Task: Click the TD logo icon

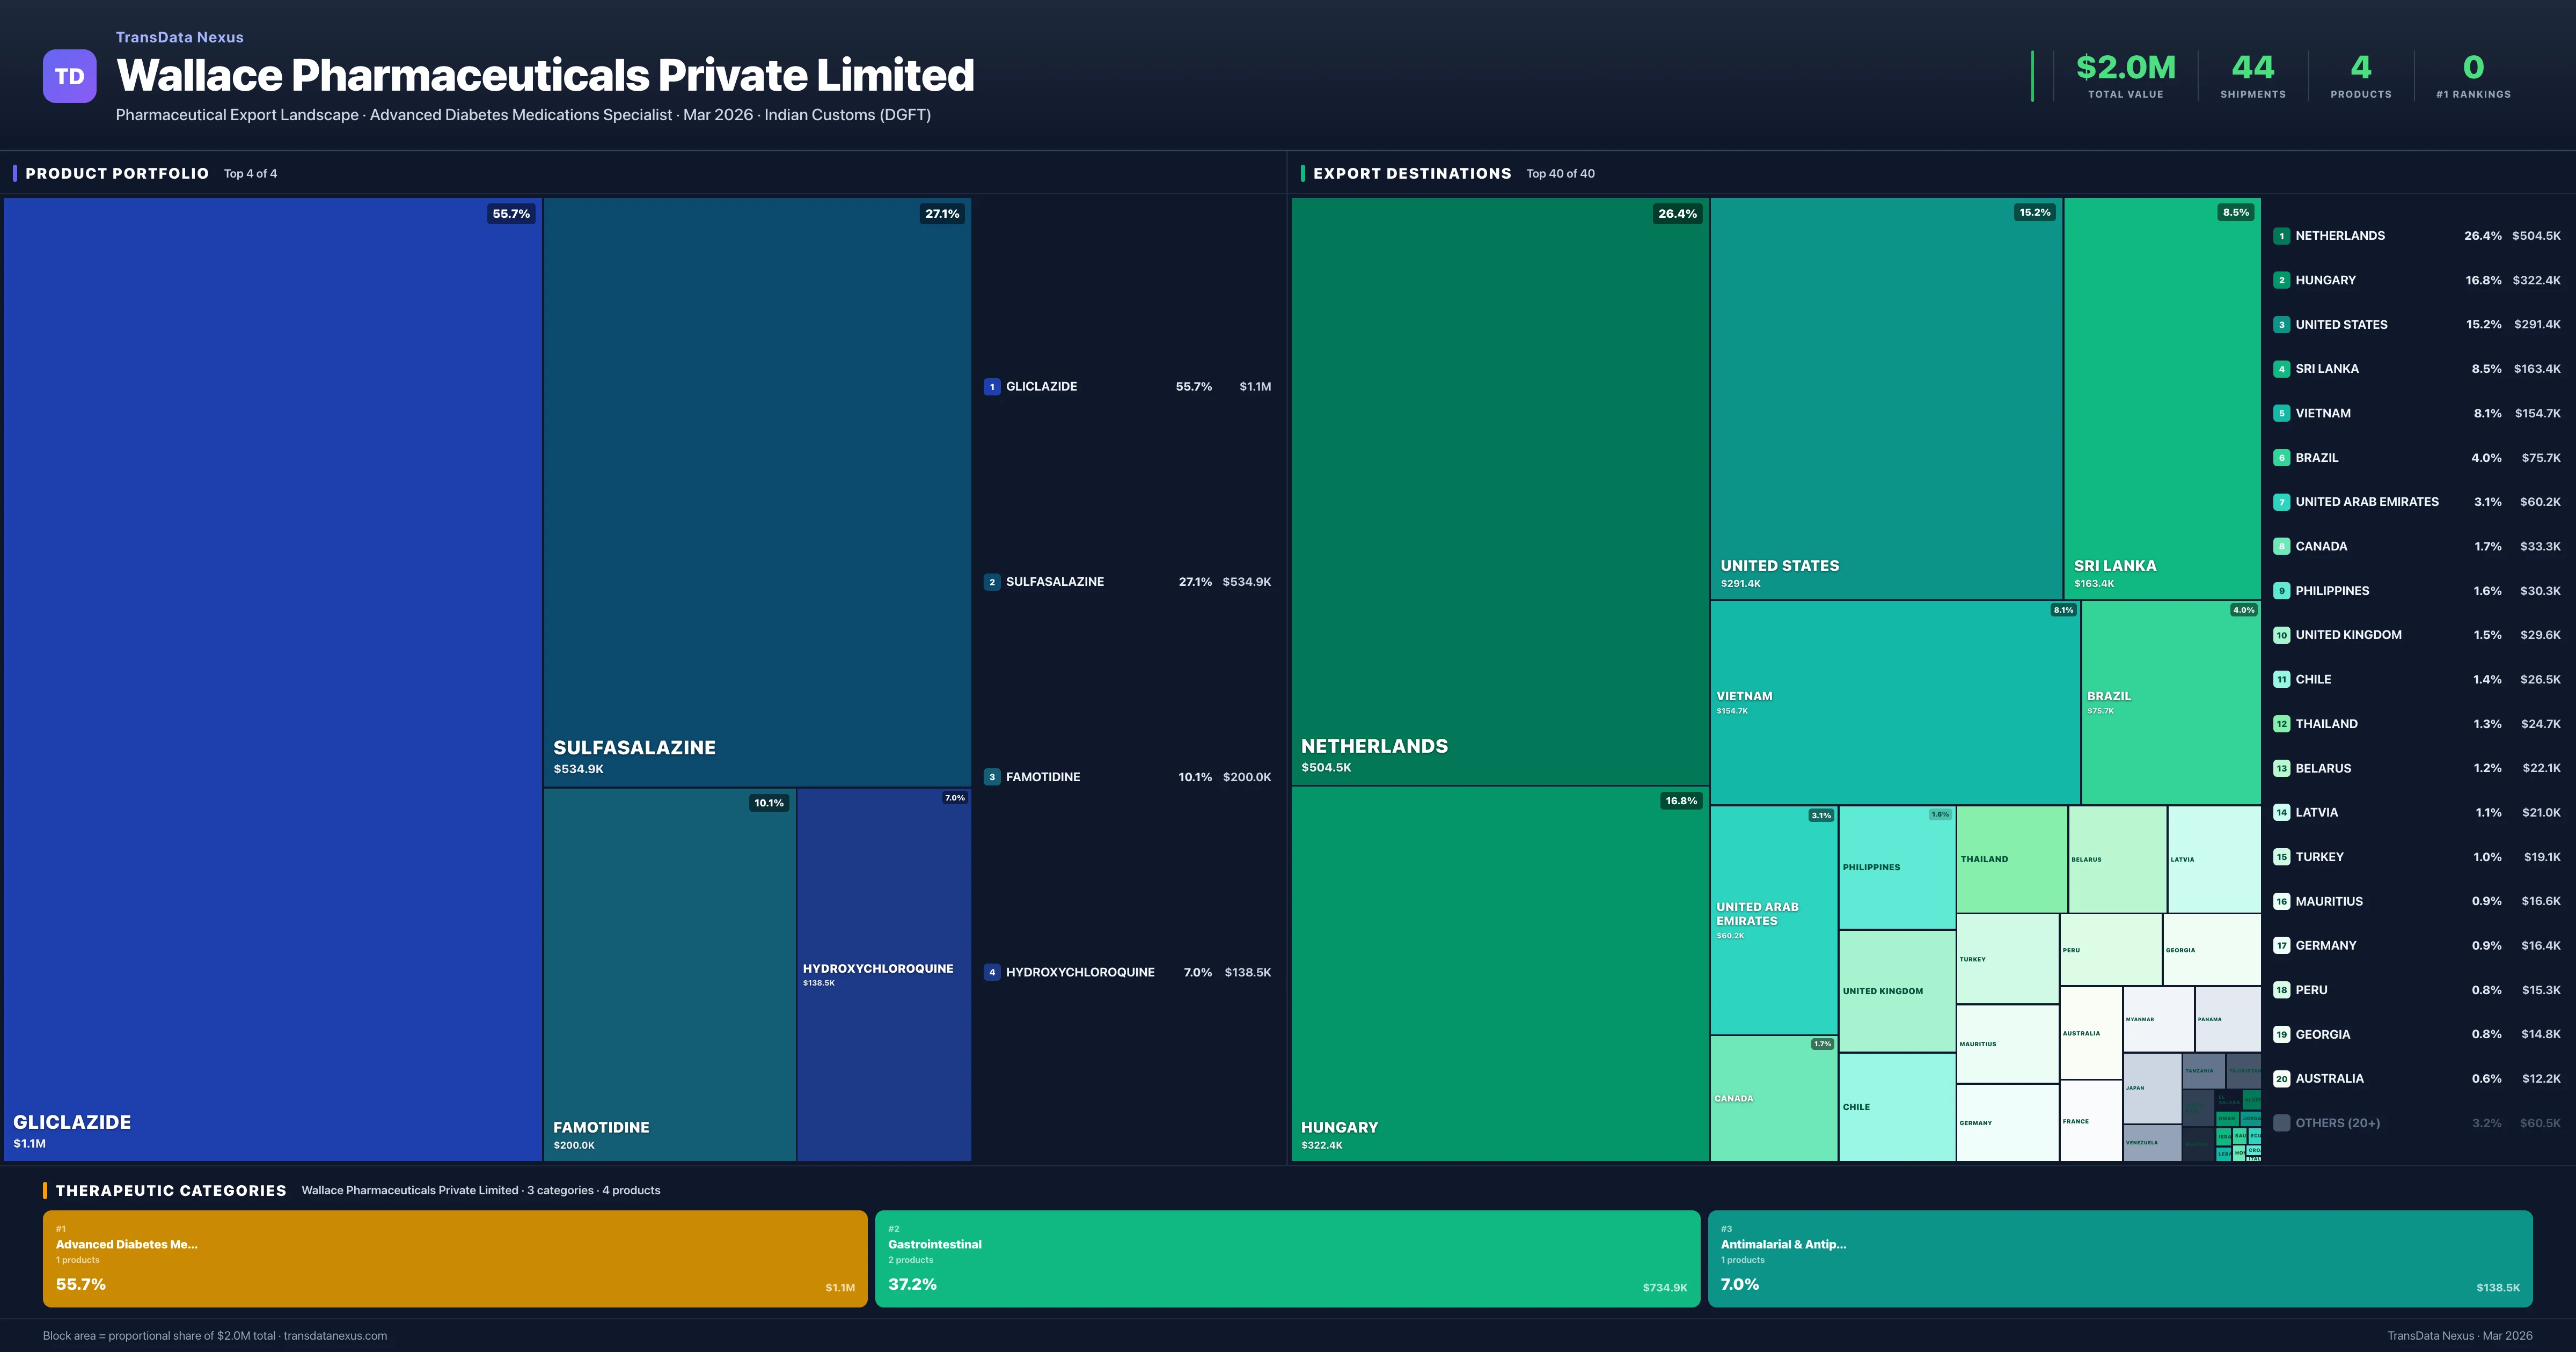Action: (69, 76)
